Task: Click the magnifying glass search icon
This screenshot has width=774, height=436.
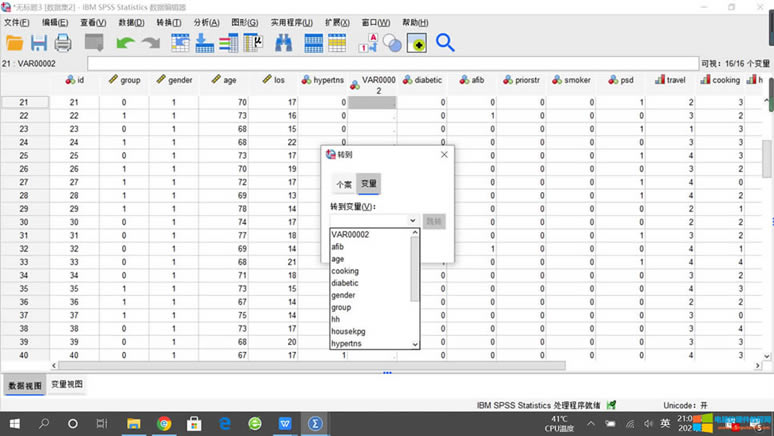Action: point(445,43)
